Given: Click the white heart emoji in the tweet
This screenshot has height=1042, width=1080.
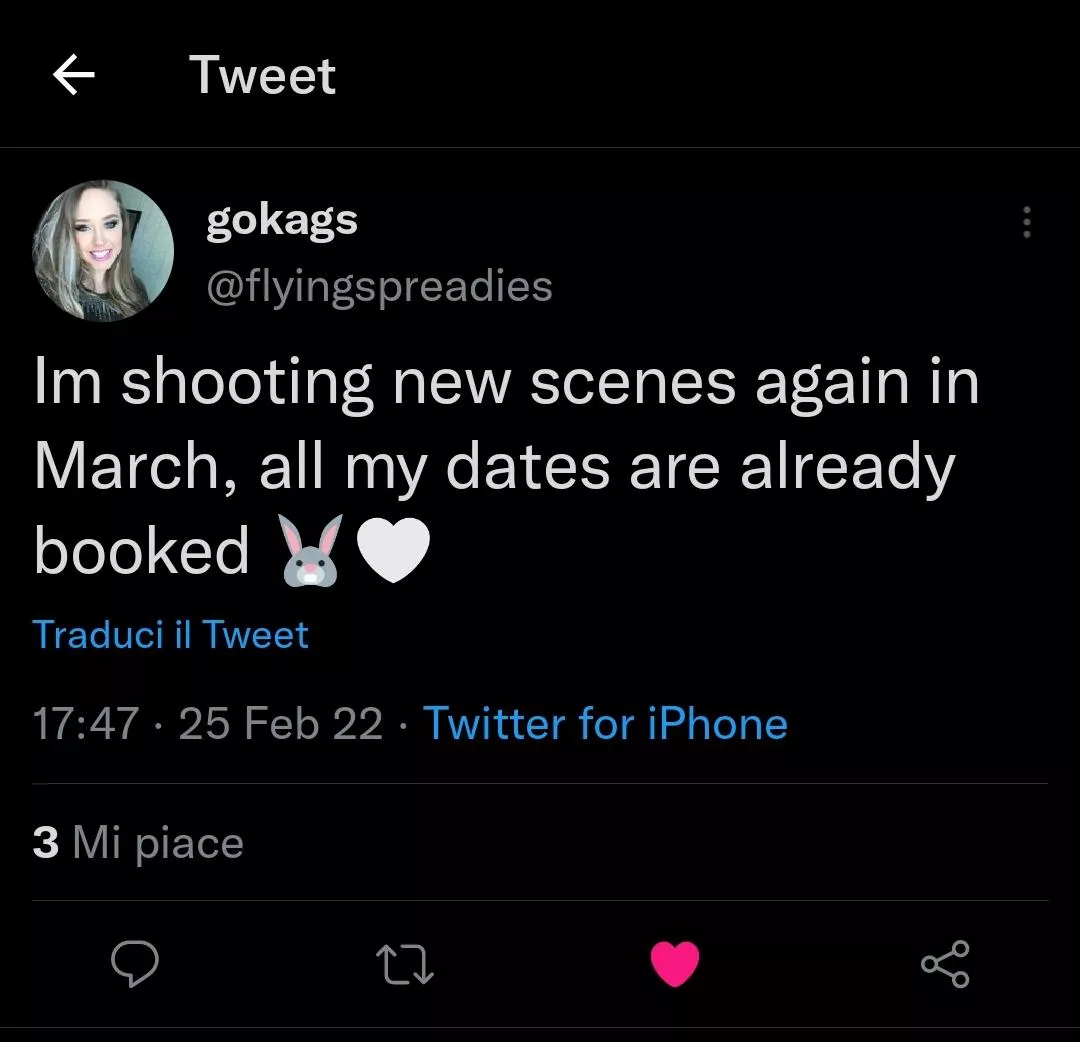Looking at the screenshot, I should (394, 548).
